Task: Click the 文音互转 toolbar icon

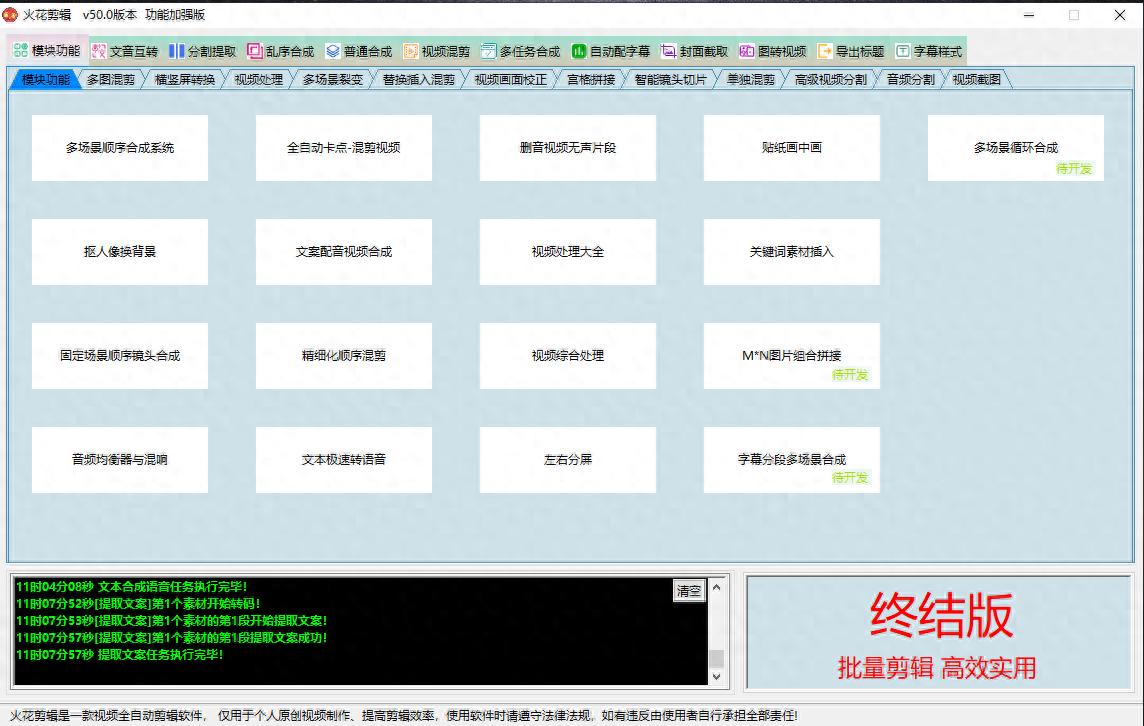Action: (x=99, y=51)
